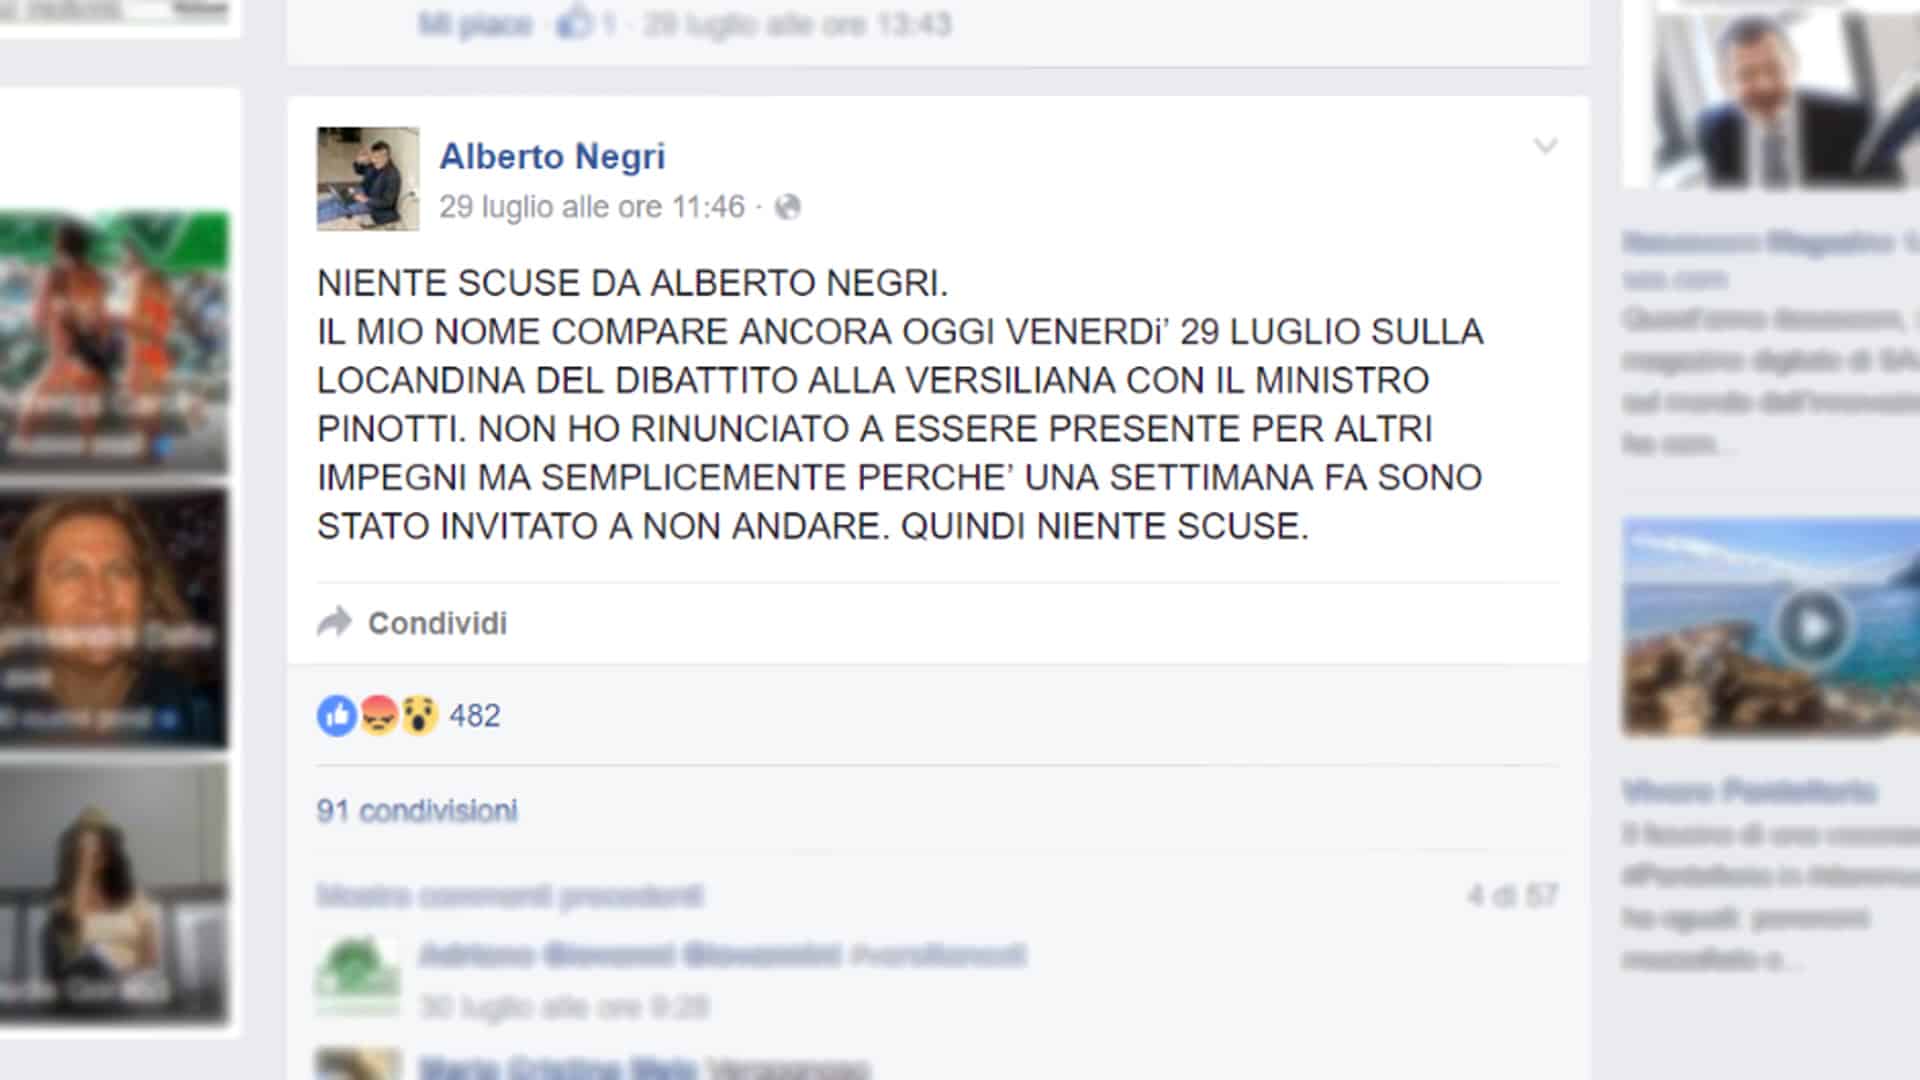1920x1080 pixels.
Task: Click the Alberto Negri author name link
Action: click(x=552, y=157)
